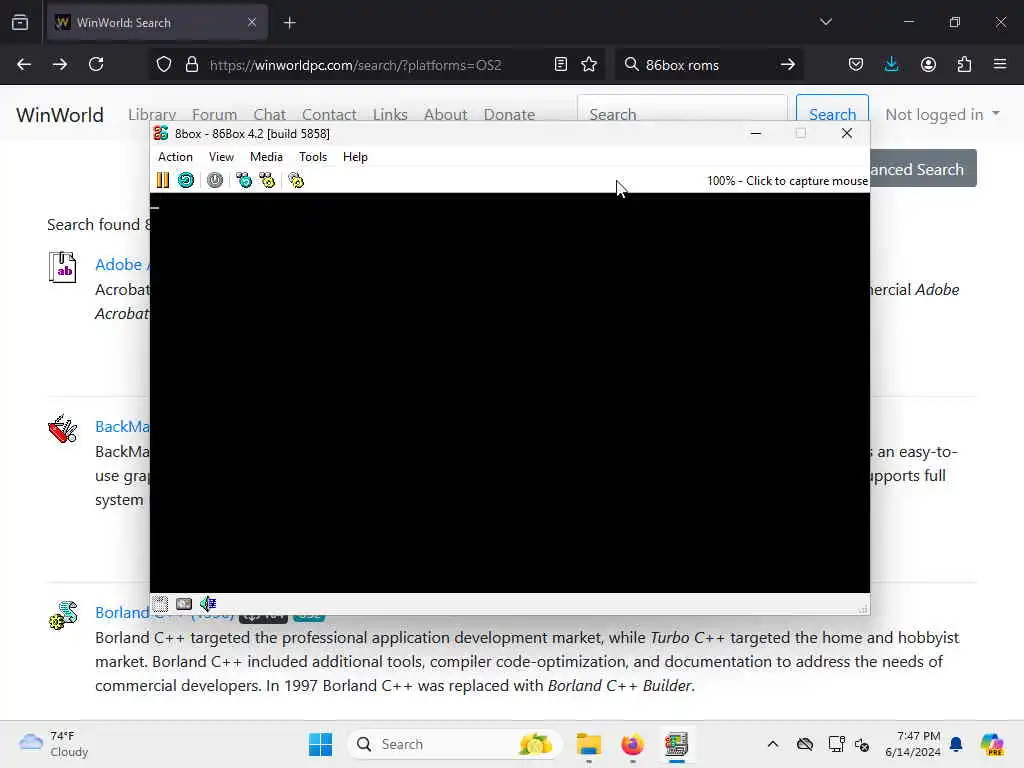Screen dimensions: 1024x768
Task: Open Firefox hamburger application menu
Action: (x=1000, y=65)
